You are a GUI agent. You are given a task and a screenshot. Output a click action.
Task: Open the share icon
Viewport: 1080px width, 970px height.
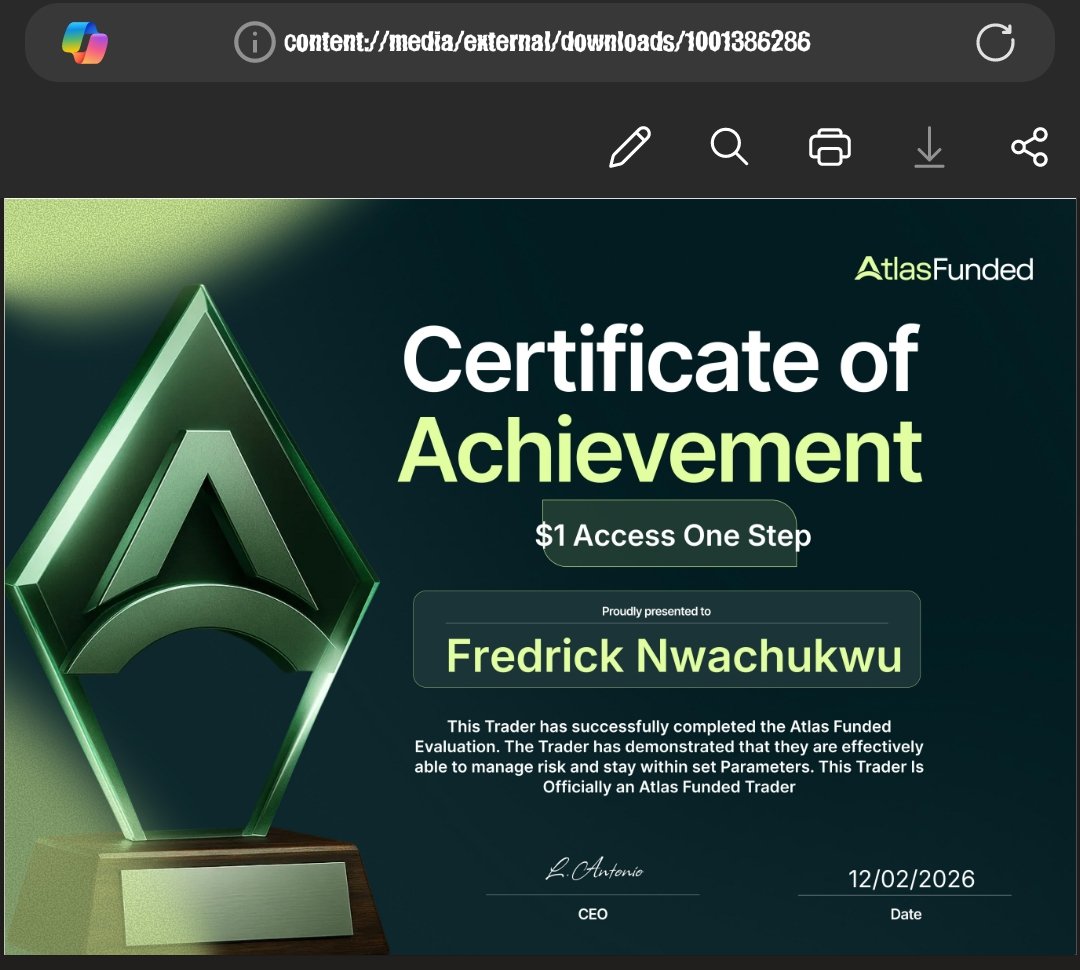click(x=1029, y=147)
